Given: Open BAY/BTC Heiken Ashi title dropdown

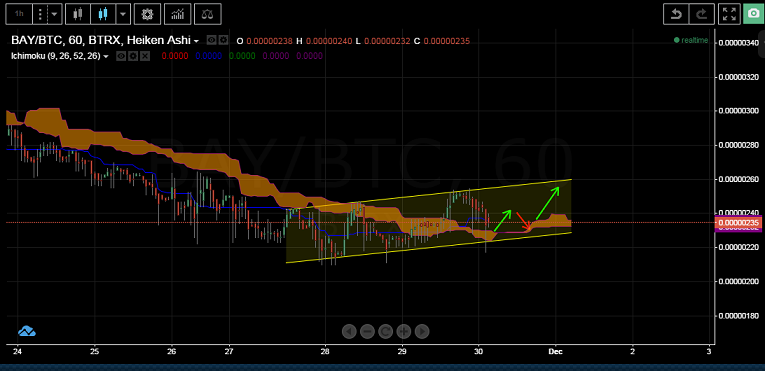Looking at the screenshot, I should (x=196, y=41).
